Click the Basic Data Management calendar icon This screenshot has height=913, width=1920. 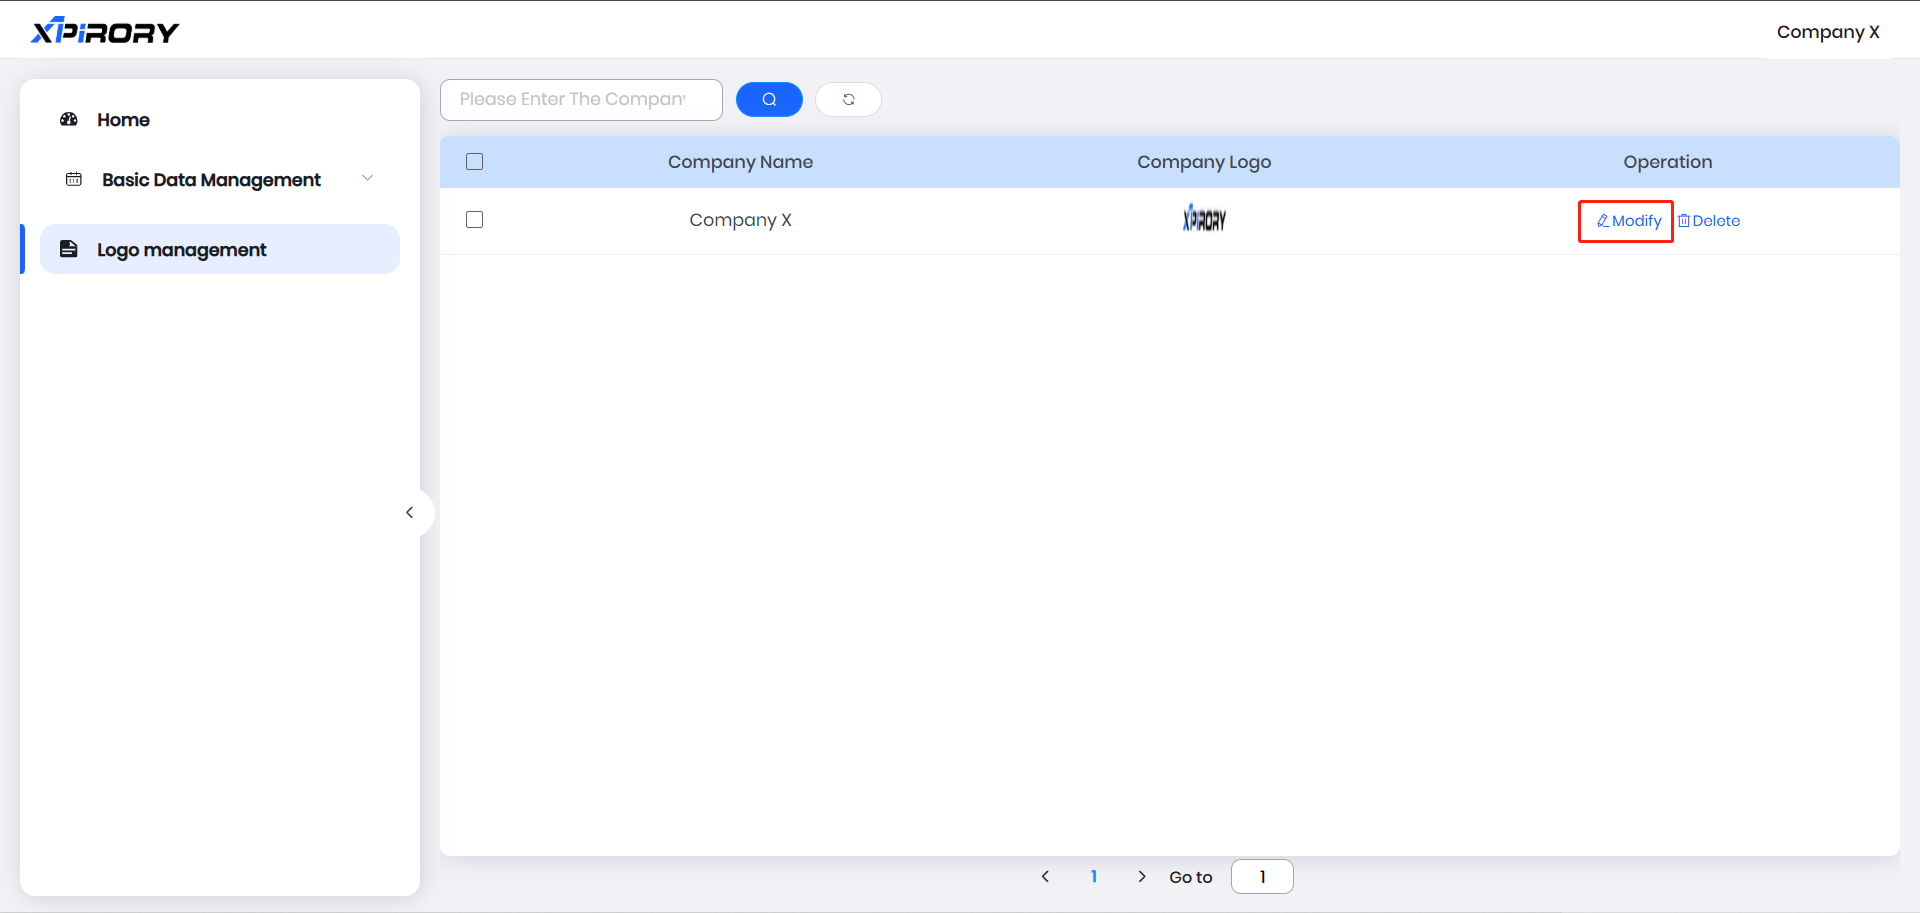74,180
